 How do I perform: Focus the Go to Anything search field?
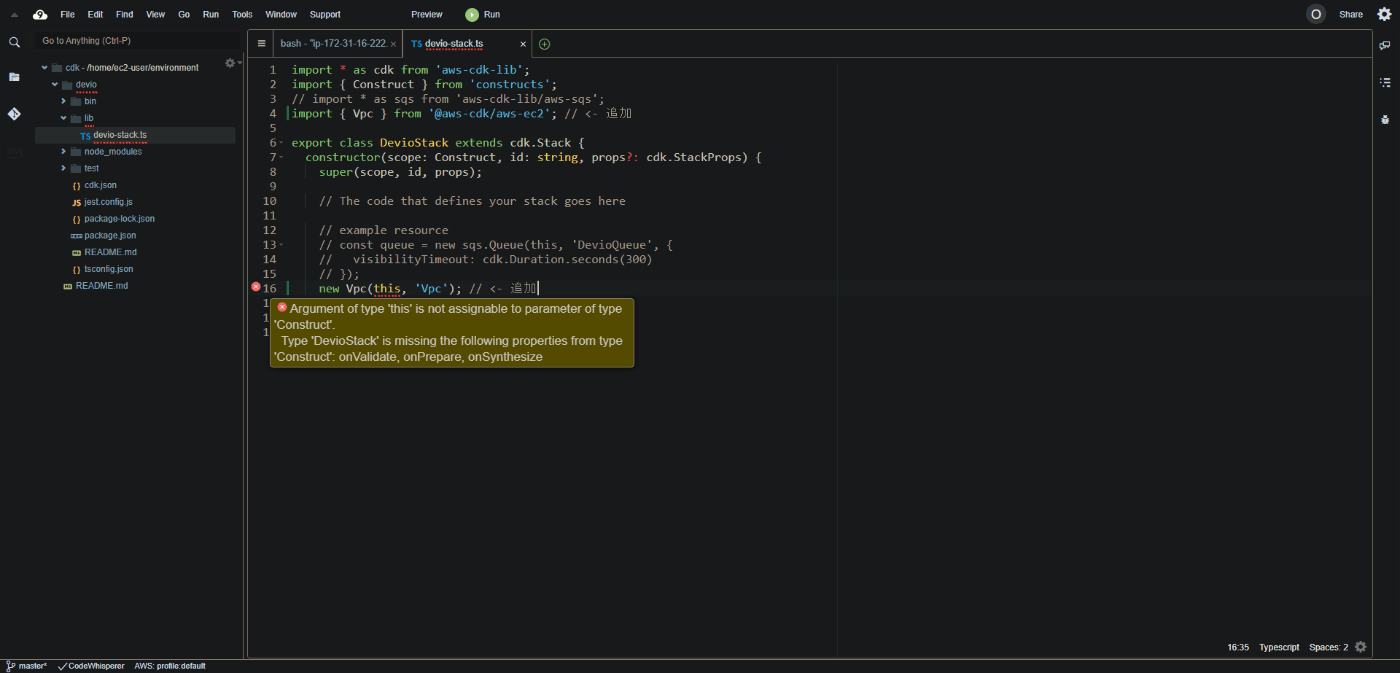(x=135, y=41)
